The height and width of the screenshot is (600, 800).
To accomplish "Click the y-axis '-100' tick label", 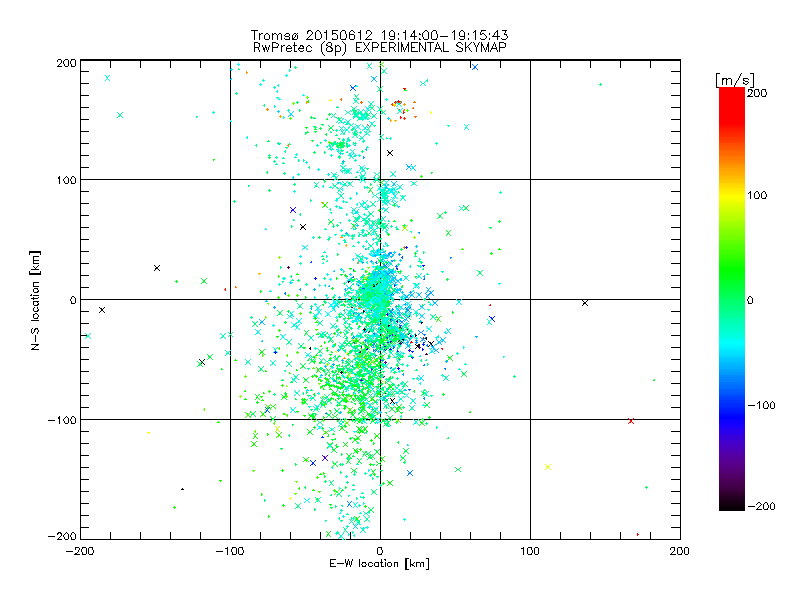I will coord(62,420).
